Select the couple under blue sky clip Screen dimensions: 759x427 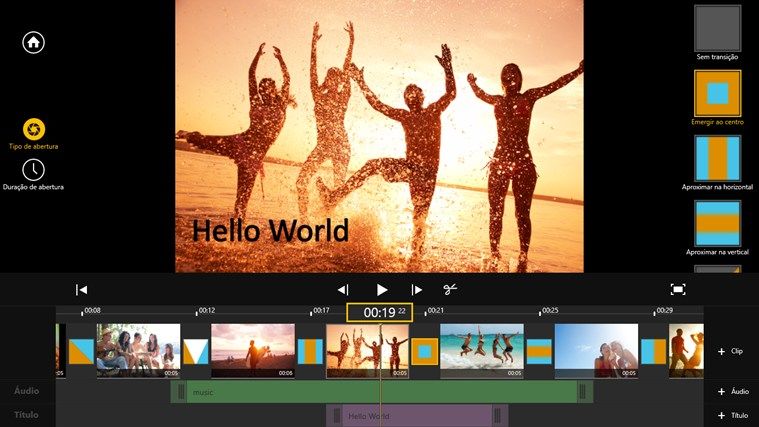point(596,351)
